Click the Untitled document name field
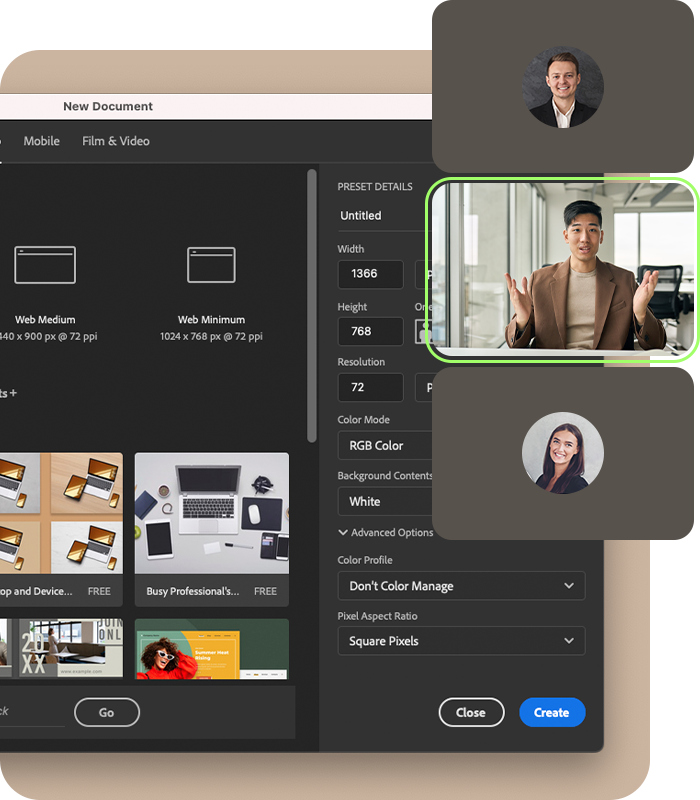700x800 pixels. coord(380,215)
